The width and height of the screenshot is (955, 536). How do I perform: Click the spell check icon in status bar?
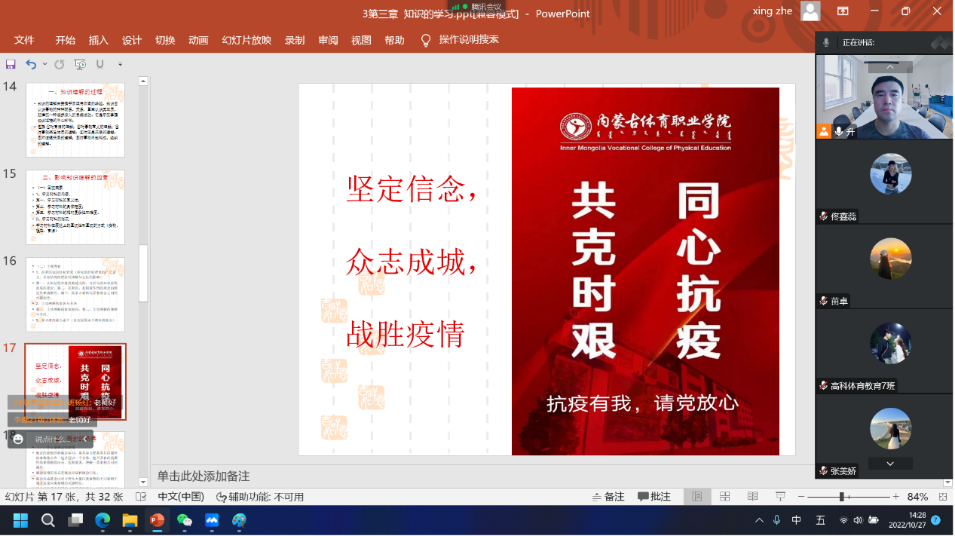point(141,497)
